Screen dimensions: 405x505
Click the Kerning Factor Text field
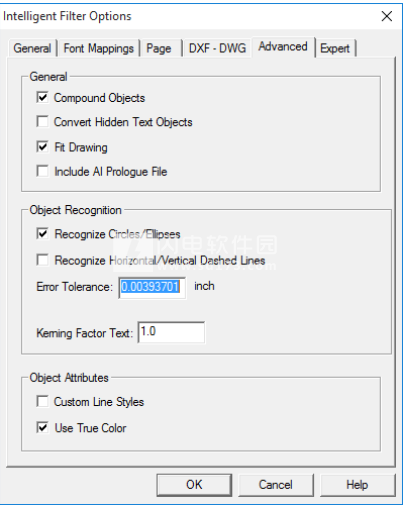[171, 332]
